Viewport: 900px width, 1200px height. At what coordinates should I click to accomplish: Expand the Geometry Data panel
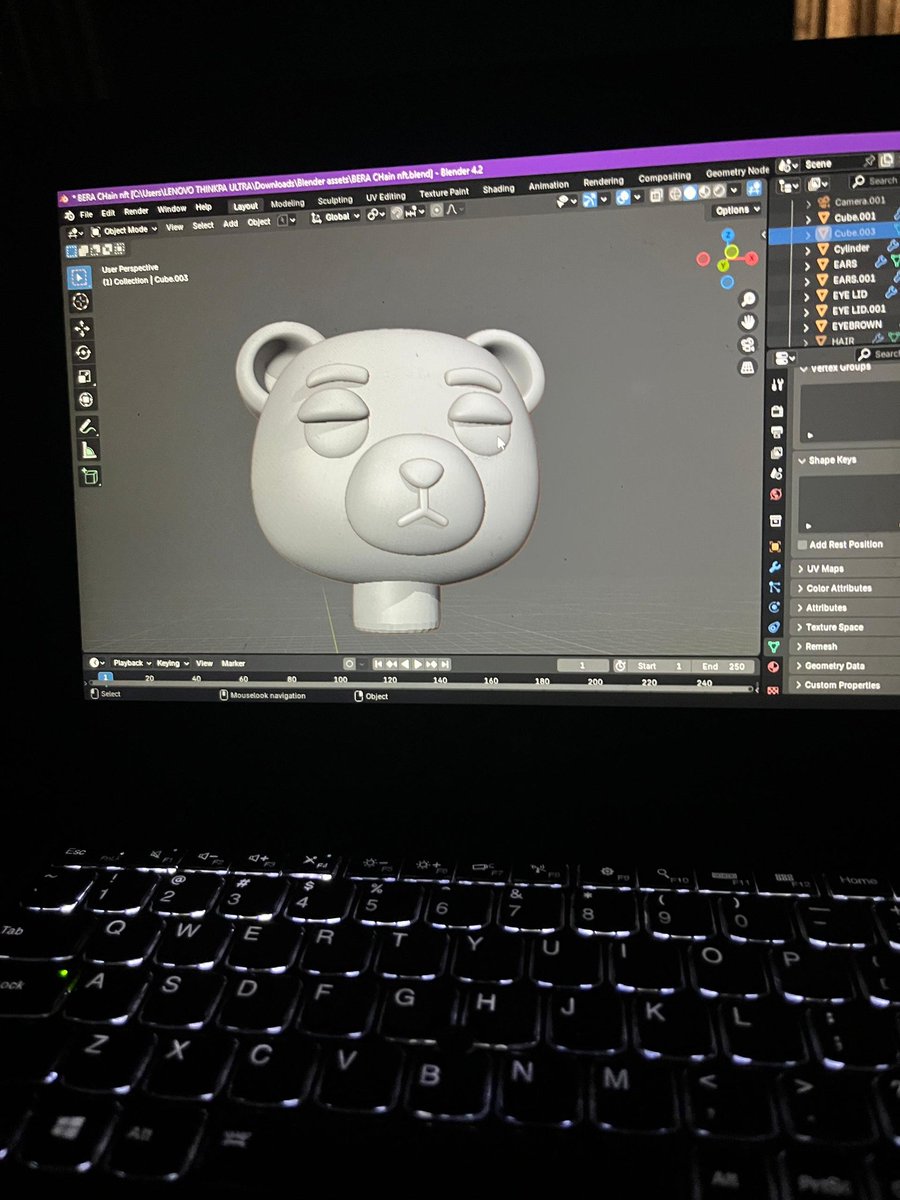coord(845,666)
